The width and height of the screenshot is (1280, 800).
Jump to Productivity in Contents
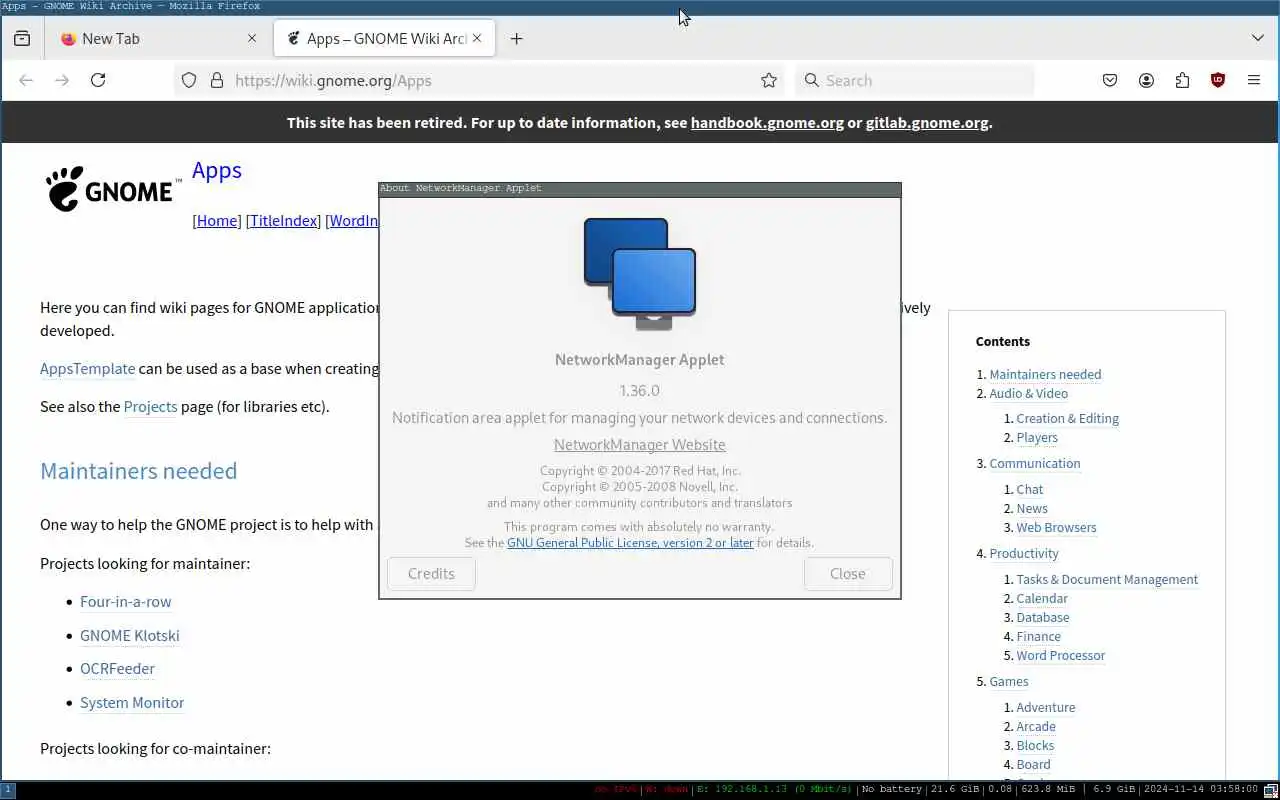click(1023, 554)
